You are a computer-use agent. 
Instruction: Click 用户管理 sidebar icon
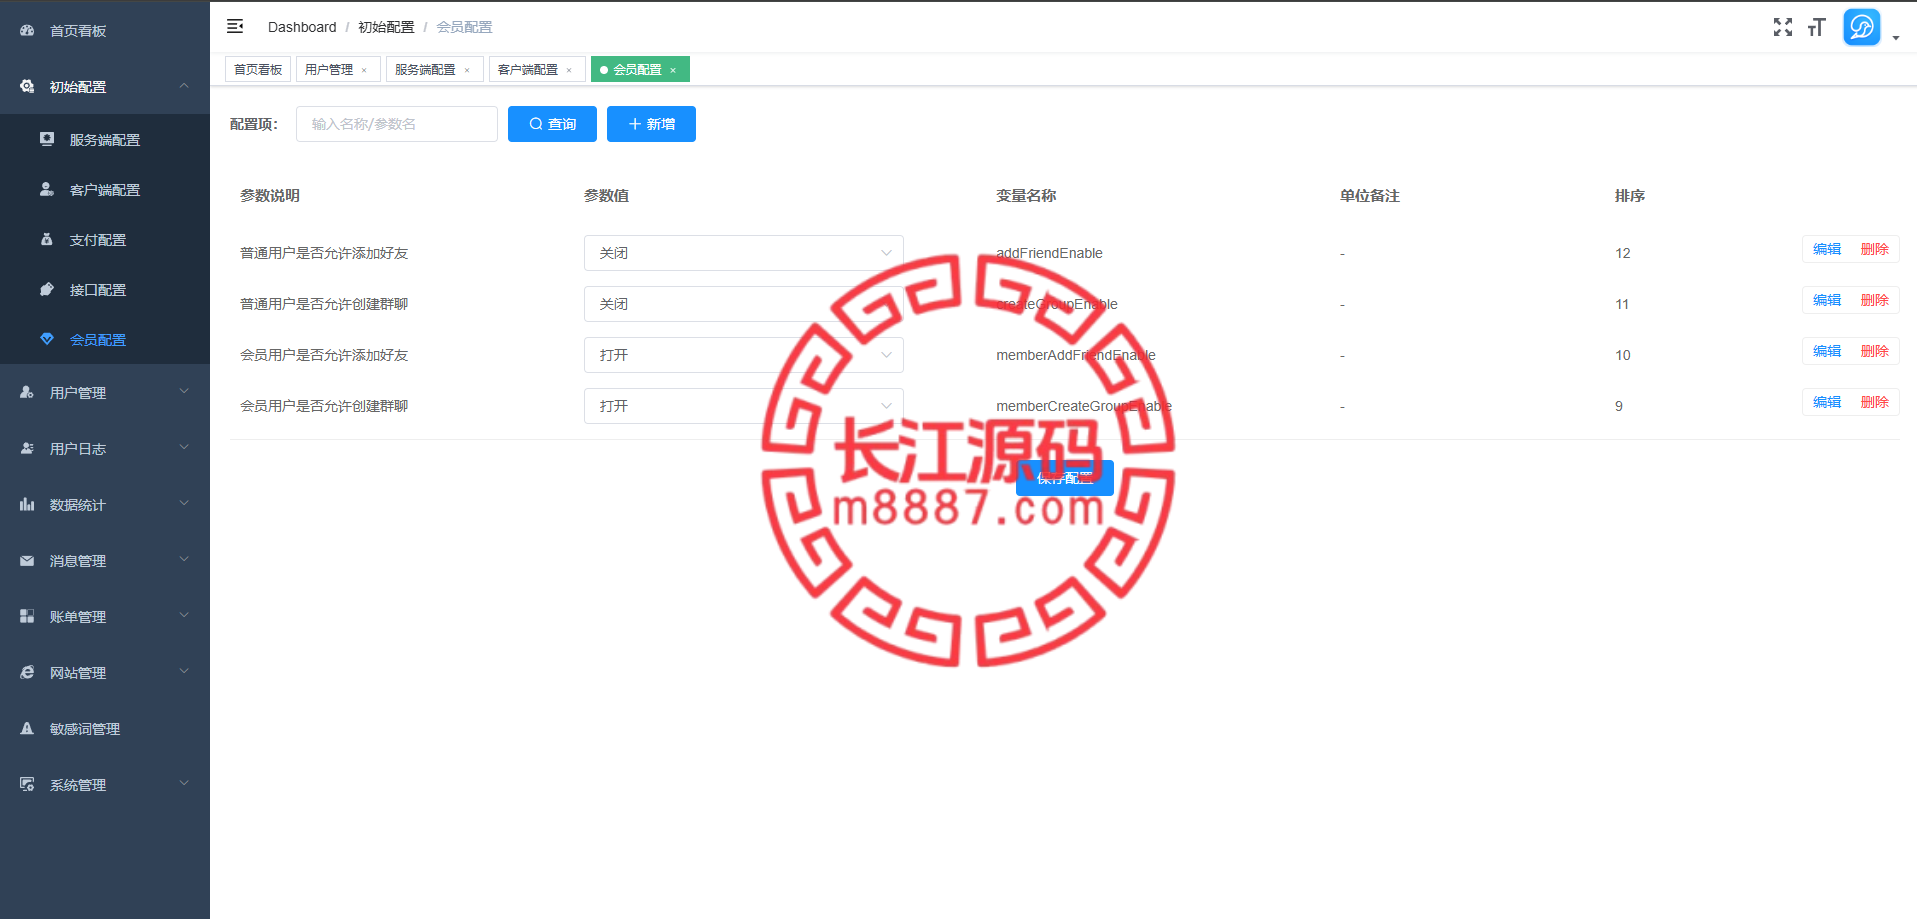(27, 392)
